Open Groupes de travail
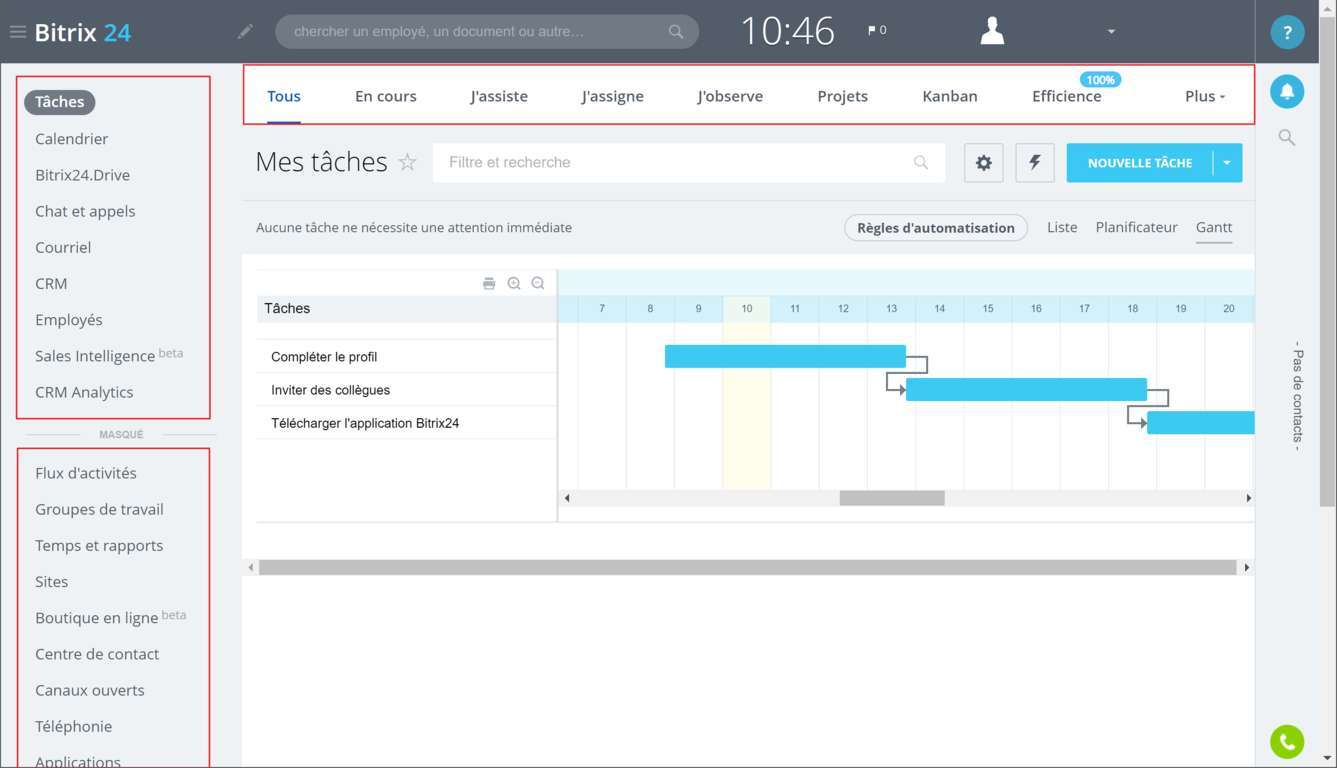This screenshot has height=768, width=1337. tap(99, 509)
